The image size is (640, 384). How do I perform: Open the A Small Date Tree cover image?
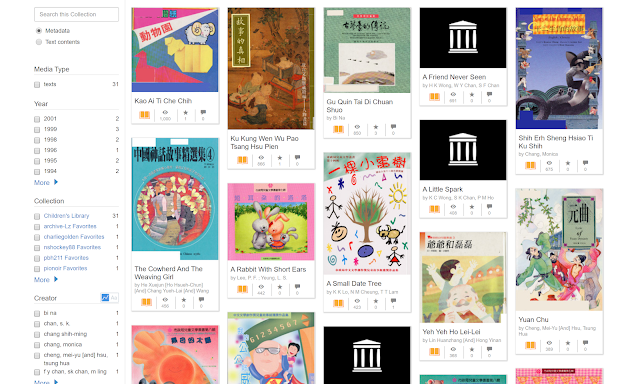pos(367,213)
